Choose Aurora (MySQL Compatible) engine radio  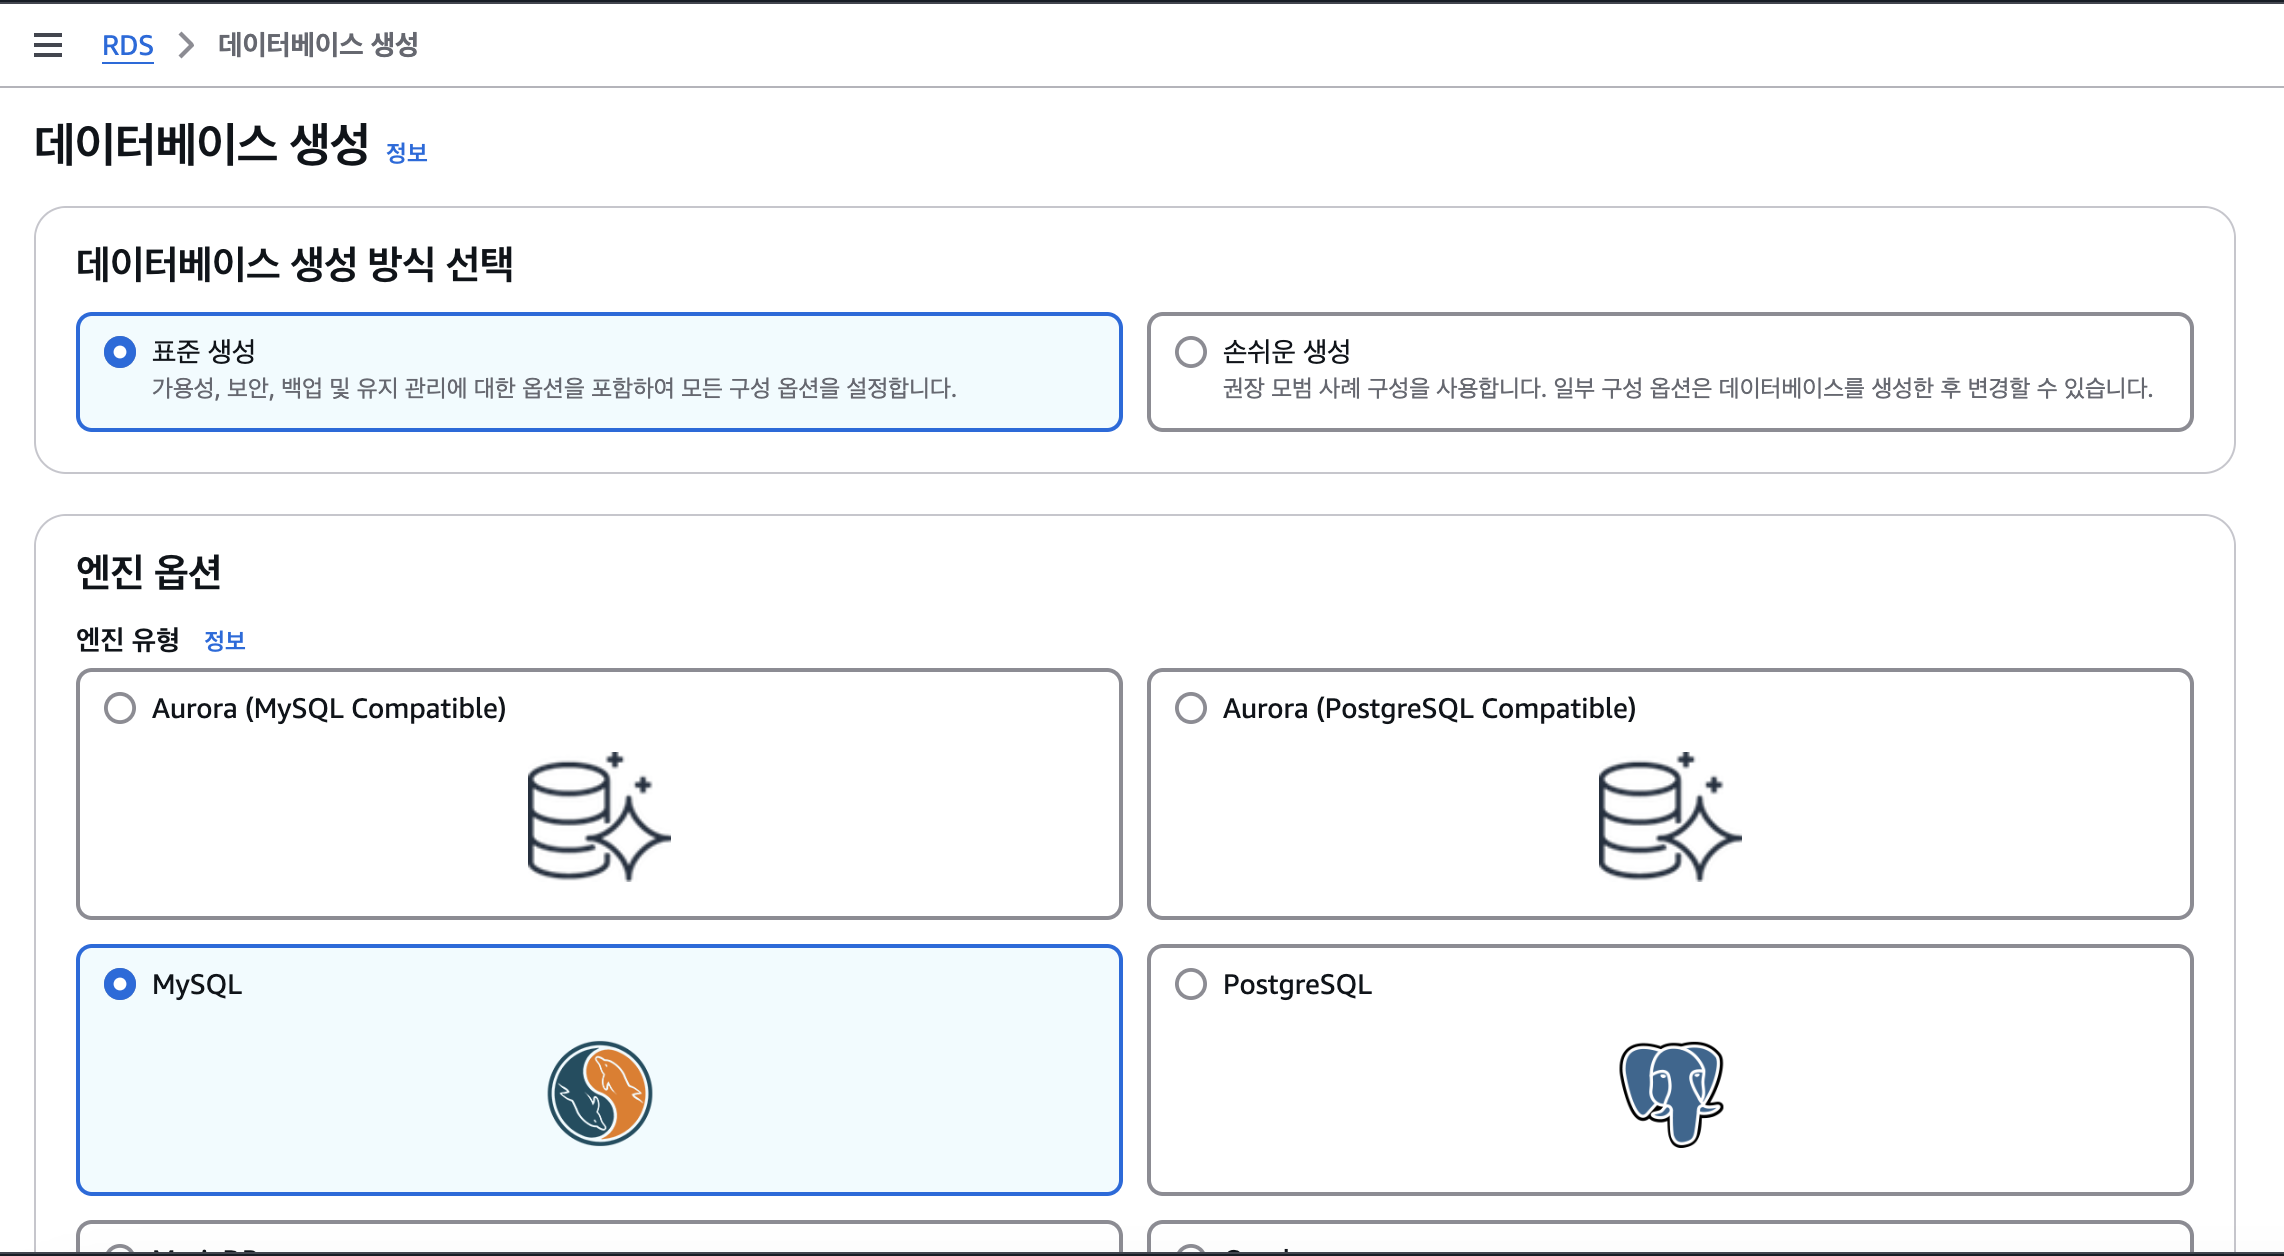(120, 708)
